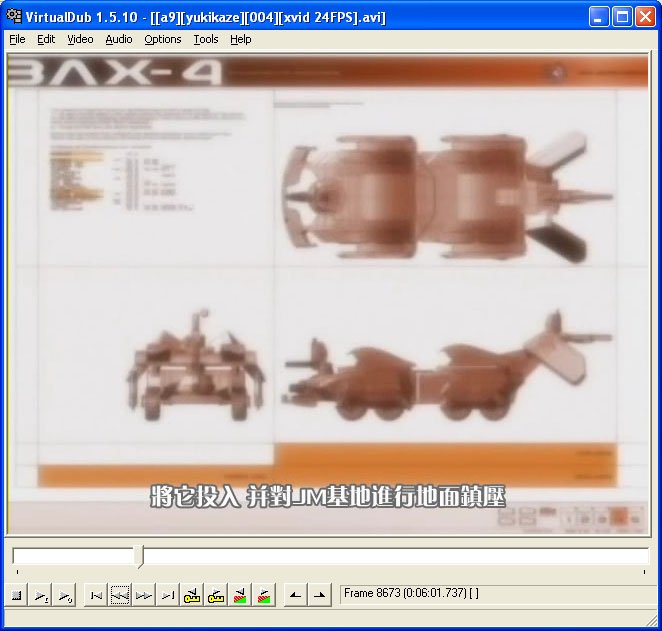Jump to the end of the video
Screen dimensions: 662x631
point(168,595)
